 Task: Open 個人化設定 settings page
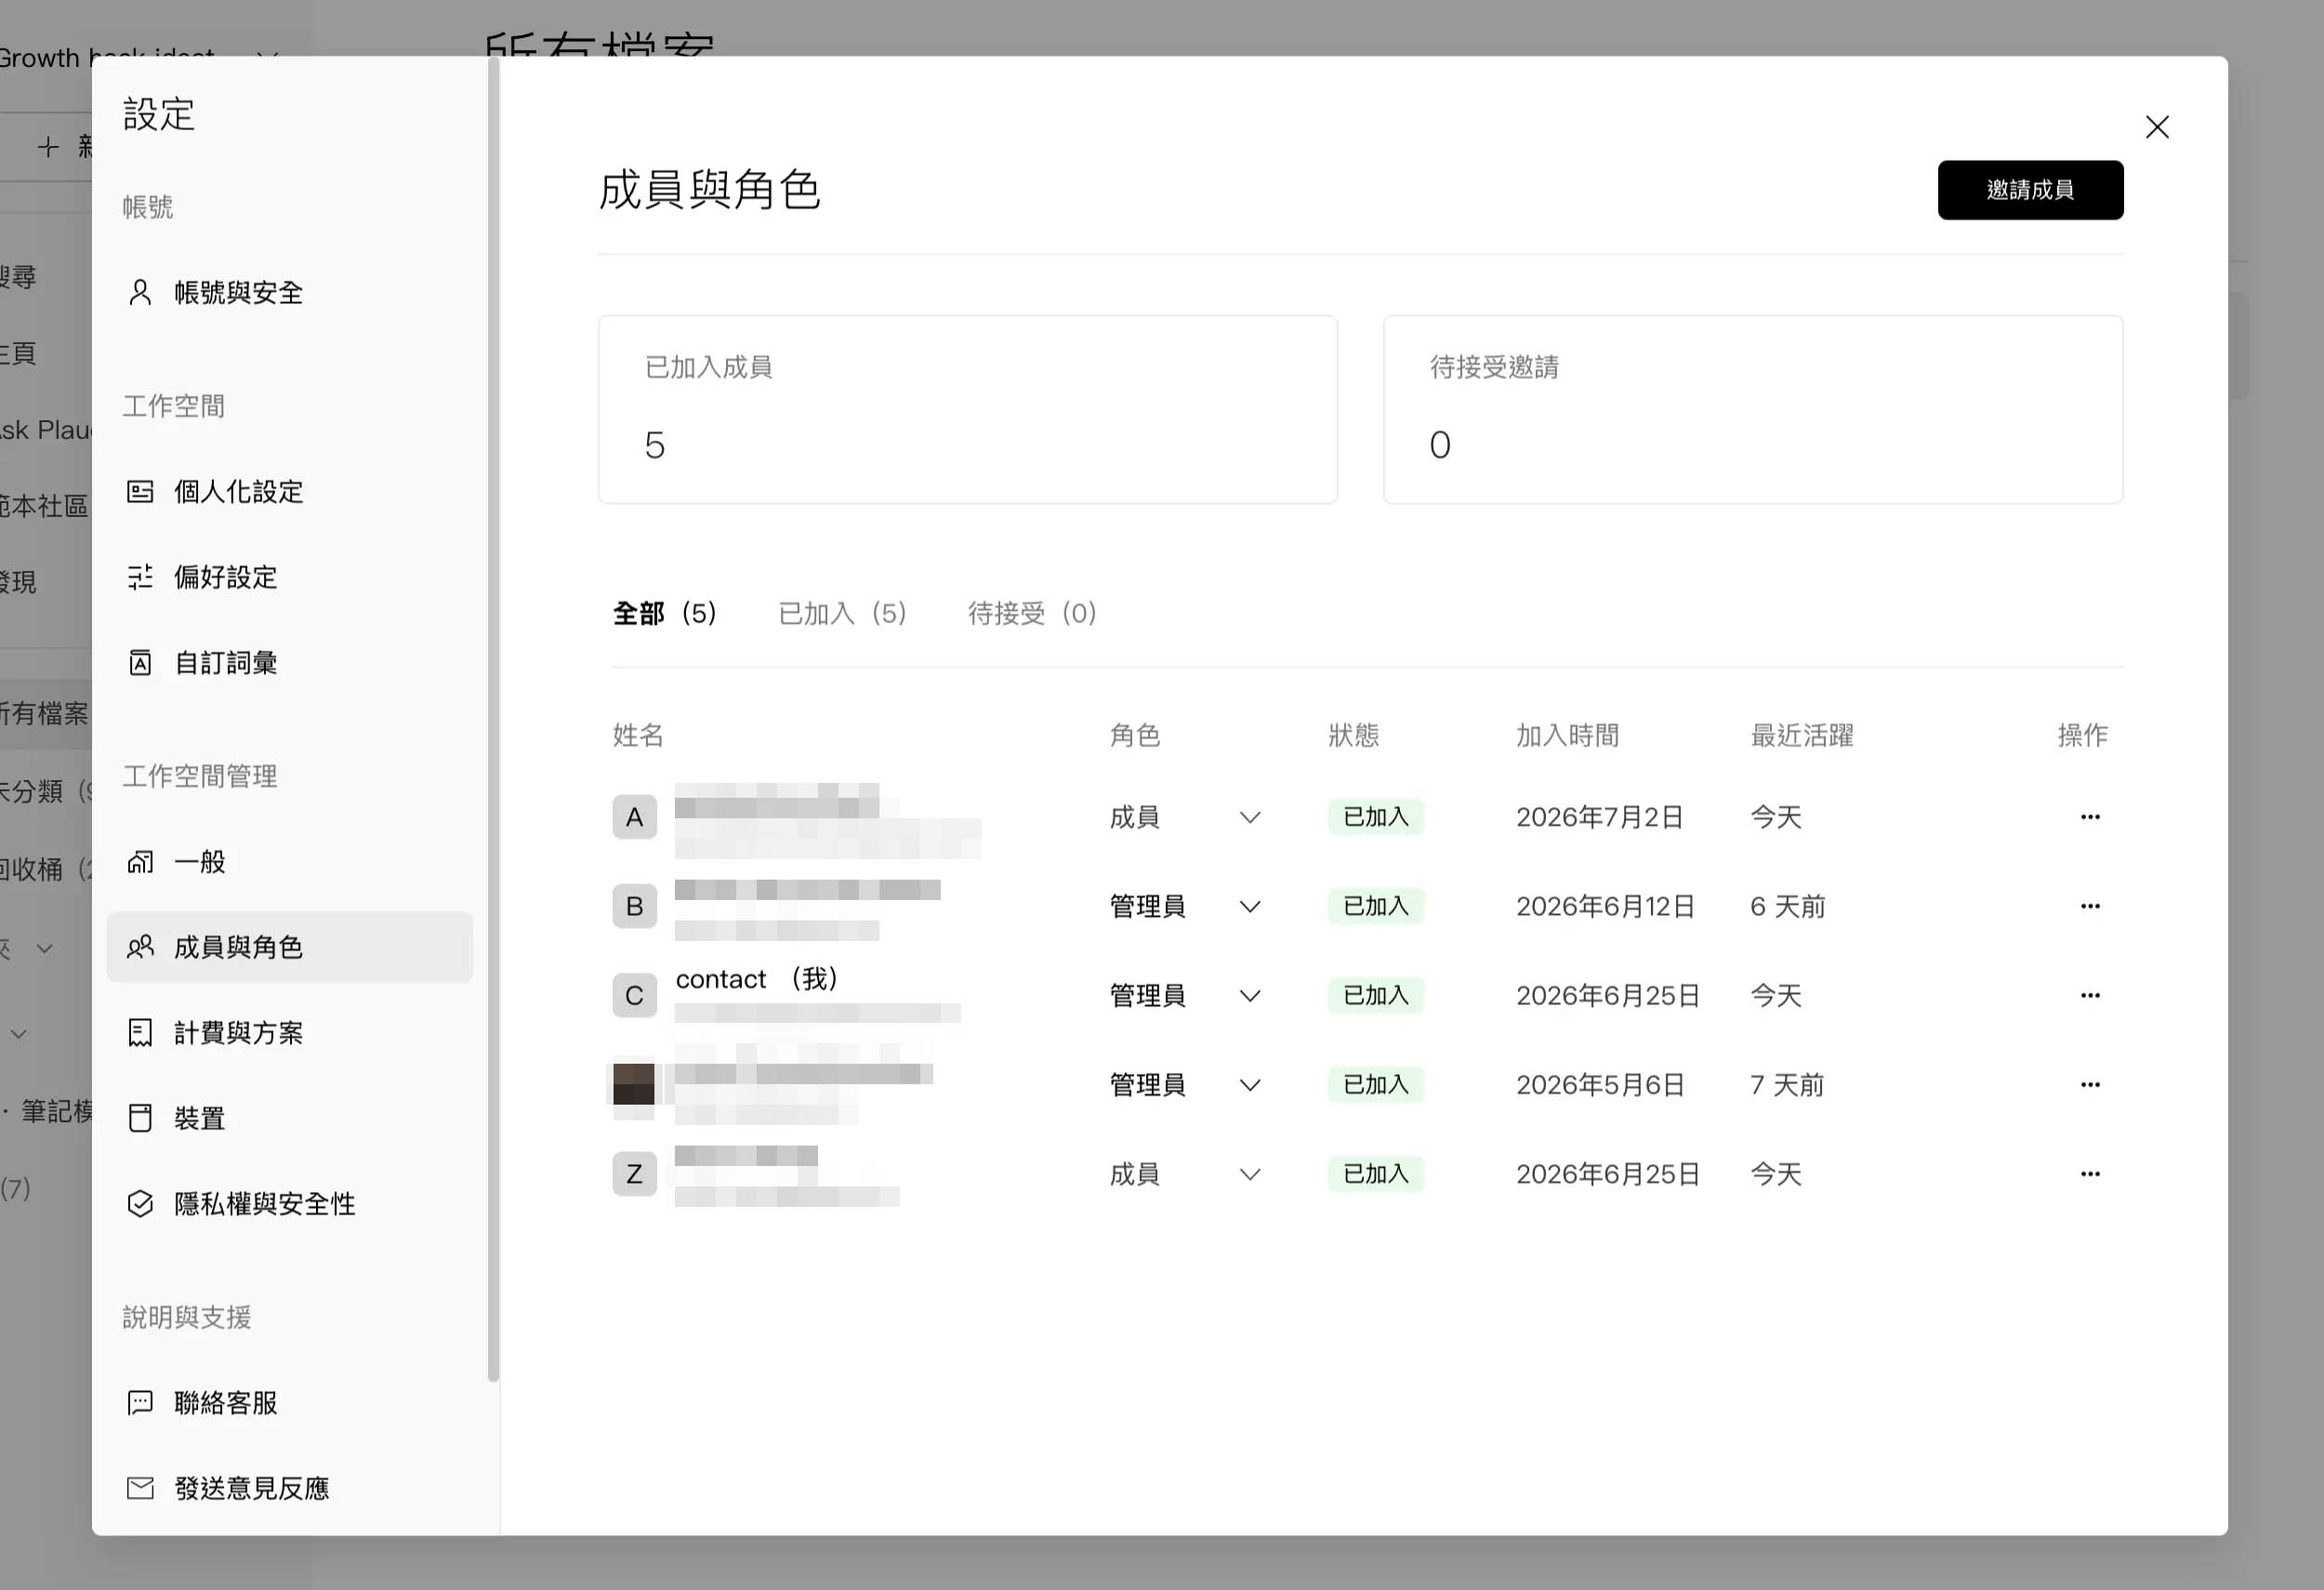click(x=289, y=491)
